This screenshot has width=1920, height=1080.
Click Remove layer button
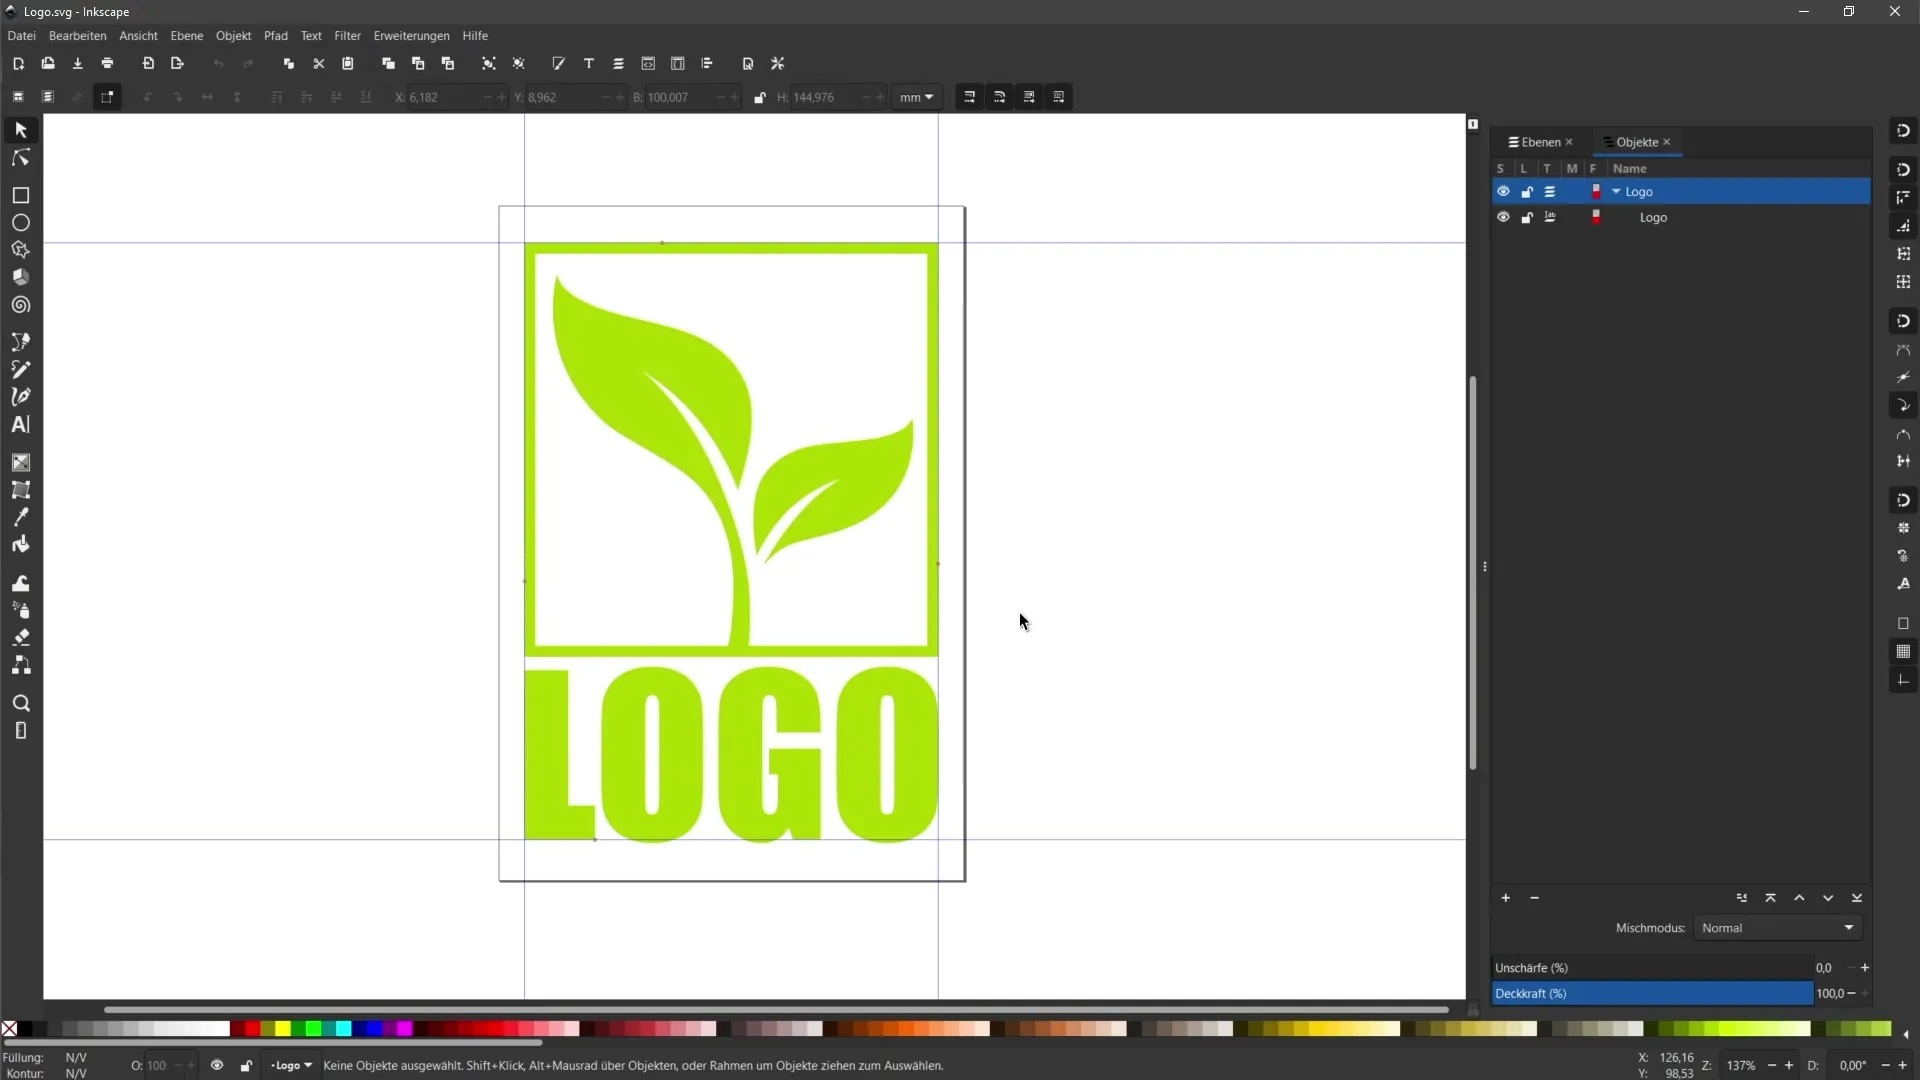tap(1535, 898)
